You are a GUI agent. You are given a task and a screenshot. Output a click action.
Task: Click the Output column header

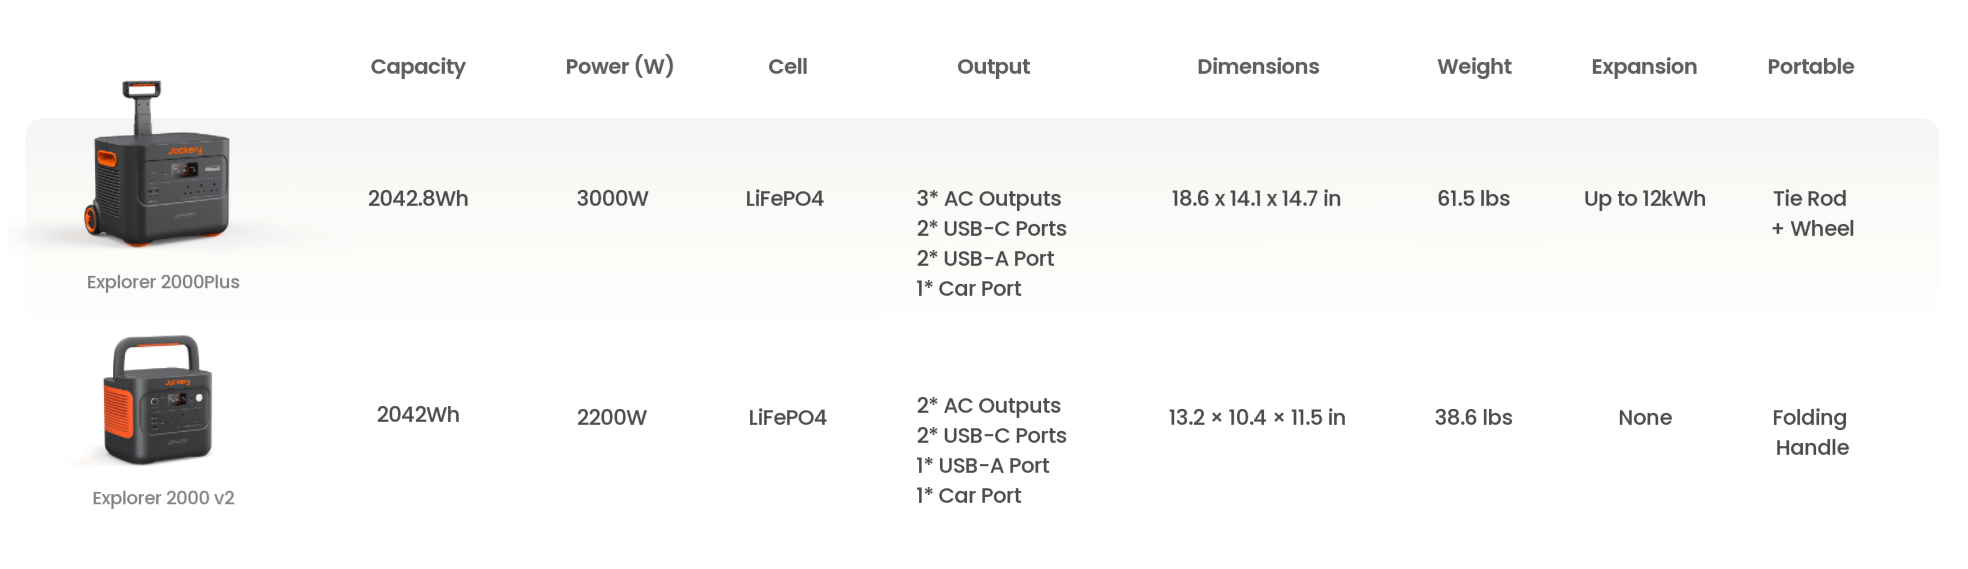click(993, 67)
